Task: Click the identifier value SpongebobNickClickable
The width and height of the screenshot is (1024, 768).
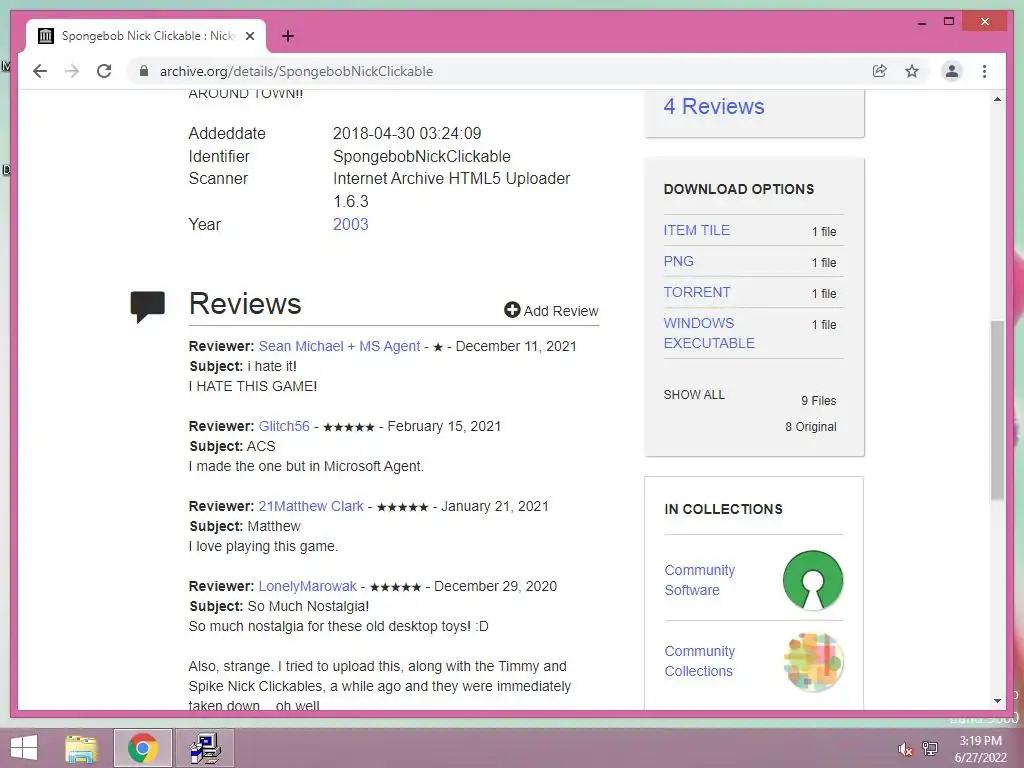Action: click(422, 156)
